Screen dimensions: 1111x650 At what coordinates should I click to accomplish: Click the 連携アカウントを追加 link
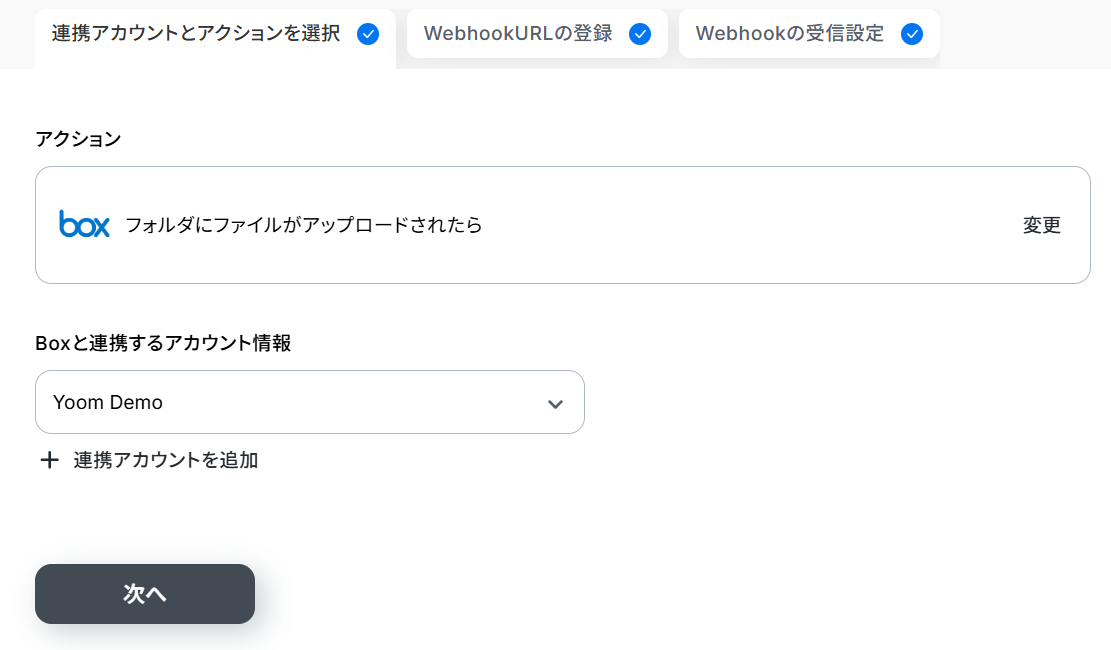[x=166, y=460]
